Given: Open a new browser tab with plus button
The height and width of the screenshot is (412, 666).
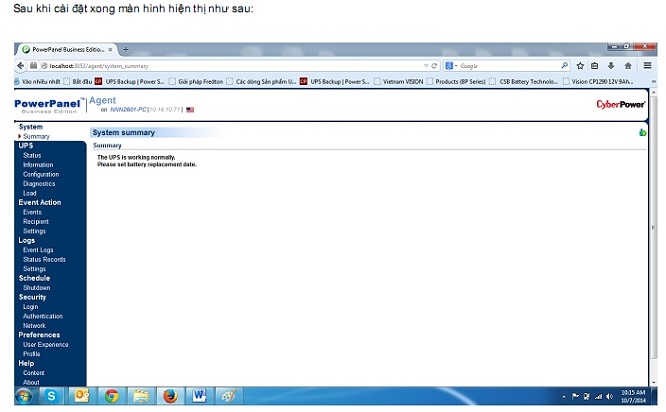Looking at the screenshot, I should click(126, 49).
